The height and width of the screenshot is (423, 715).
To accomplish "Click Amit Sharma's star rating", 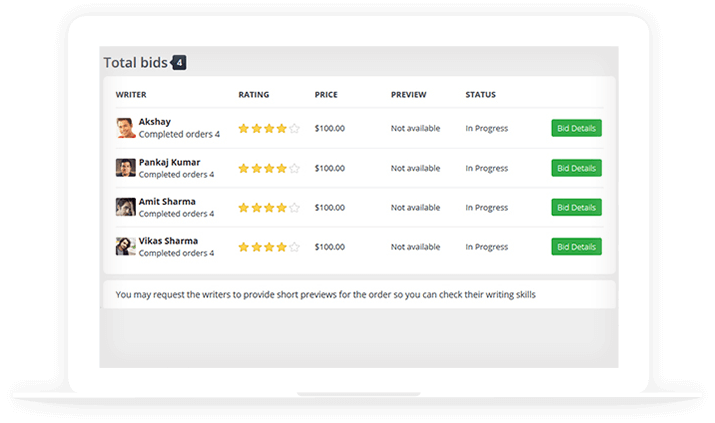I will [269, 208].
